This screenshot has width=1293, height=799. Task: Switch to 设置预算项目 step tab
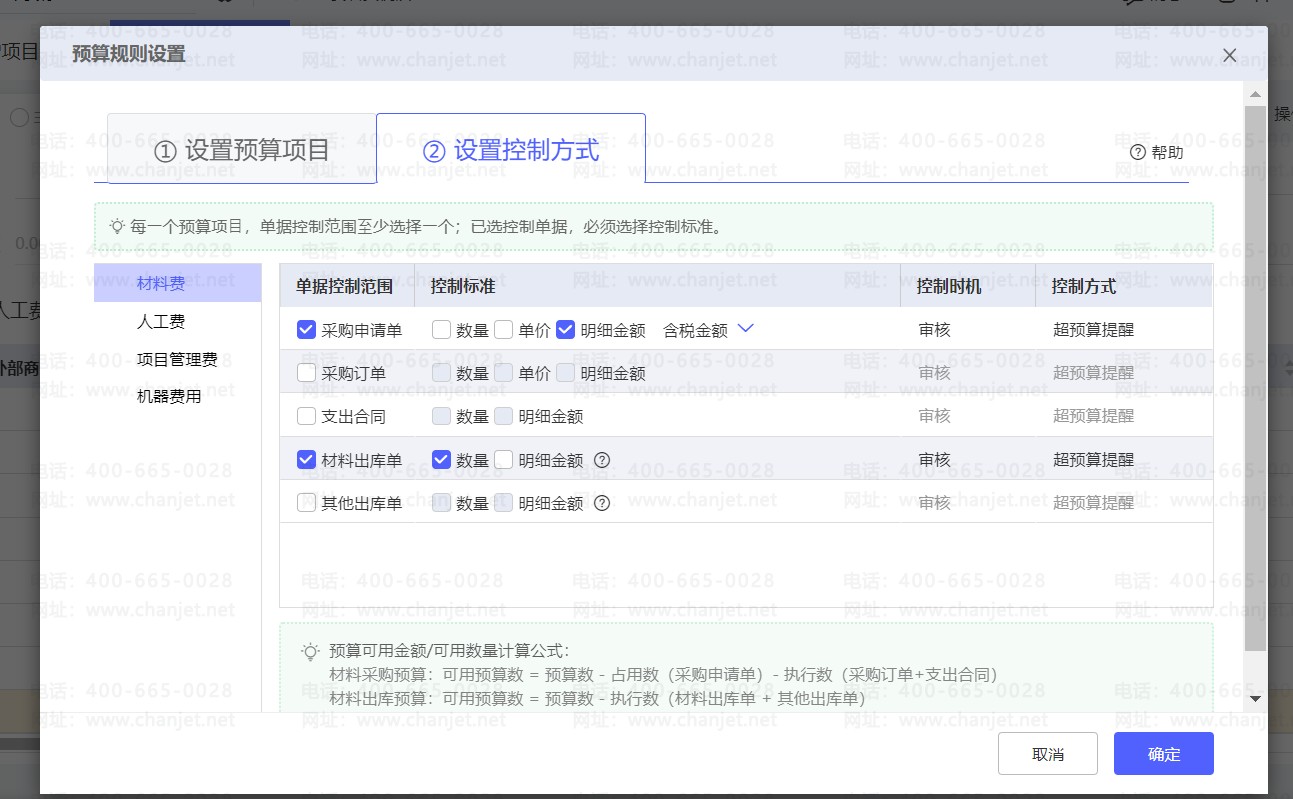[242, 150]
